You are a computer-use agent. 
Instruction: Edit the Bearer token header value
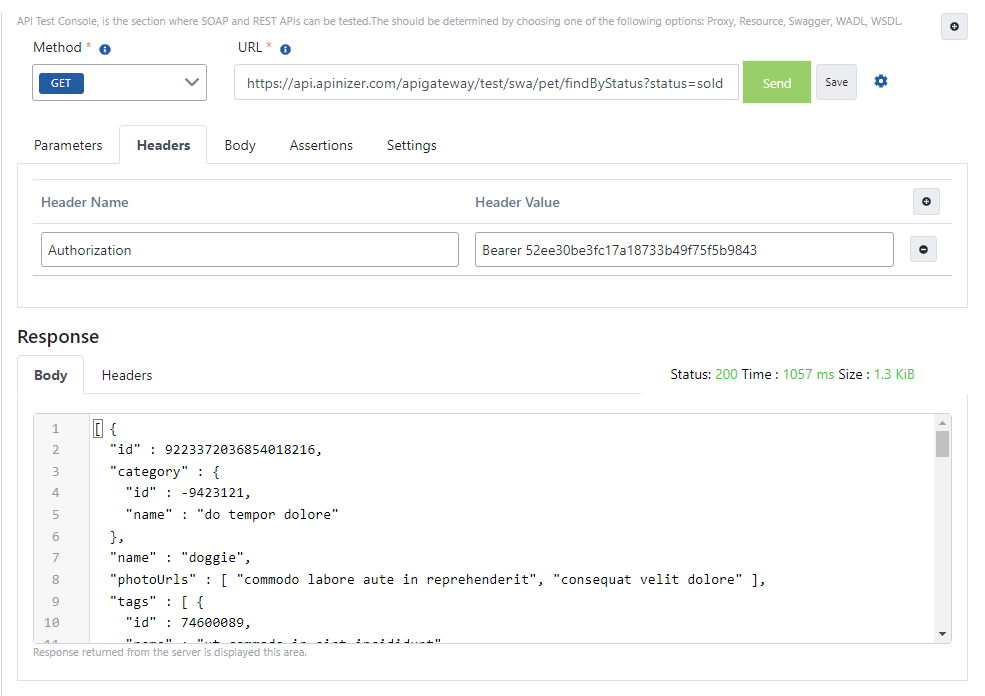point(683,249)
